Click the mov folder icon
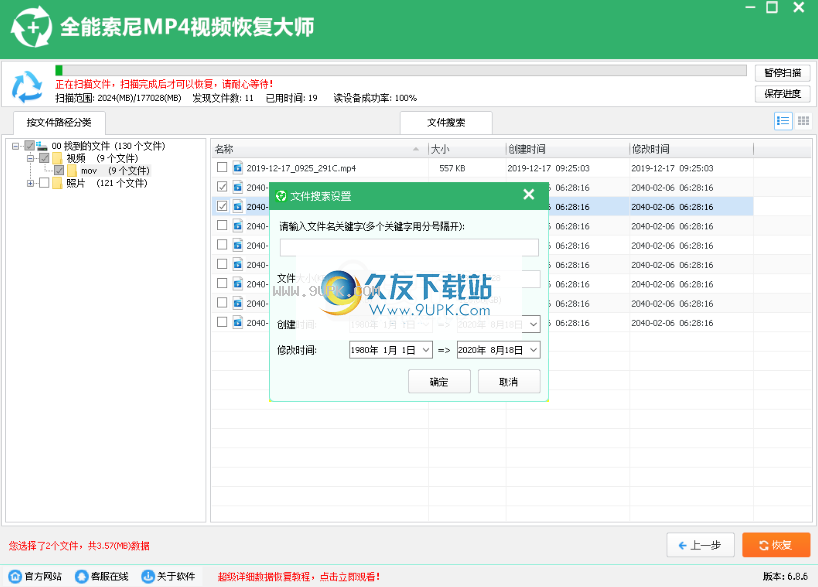The height and width of the screenshot is (587, 818). (x=72, y=171)
